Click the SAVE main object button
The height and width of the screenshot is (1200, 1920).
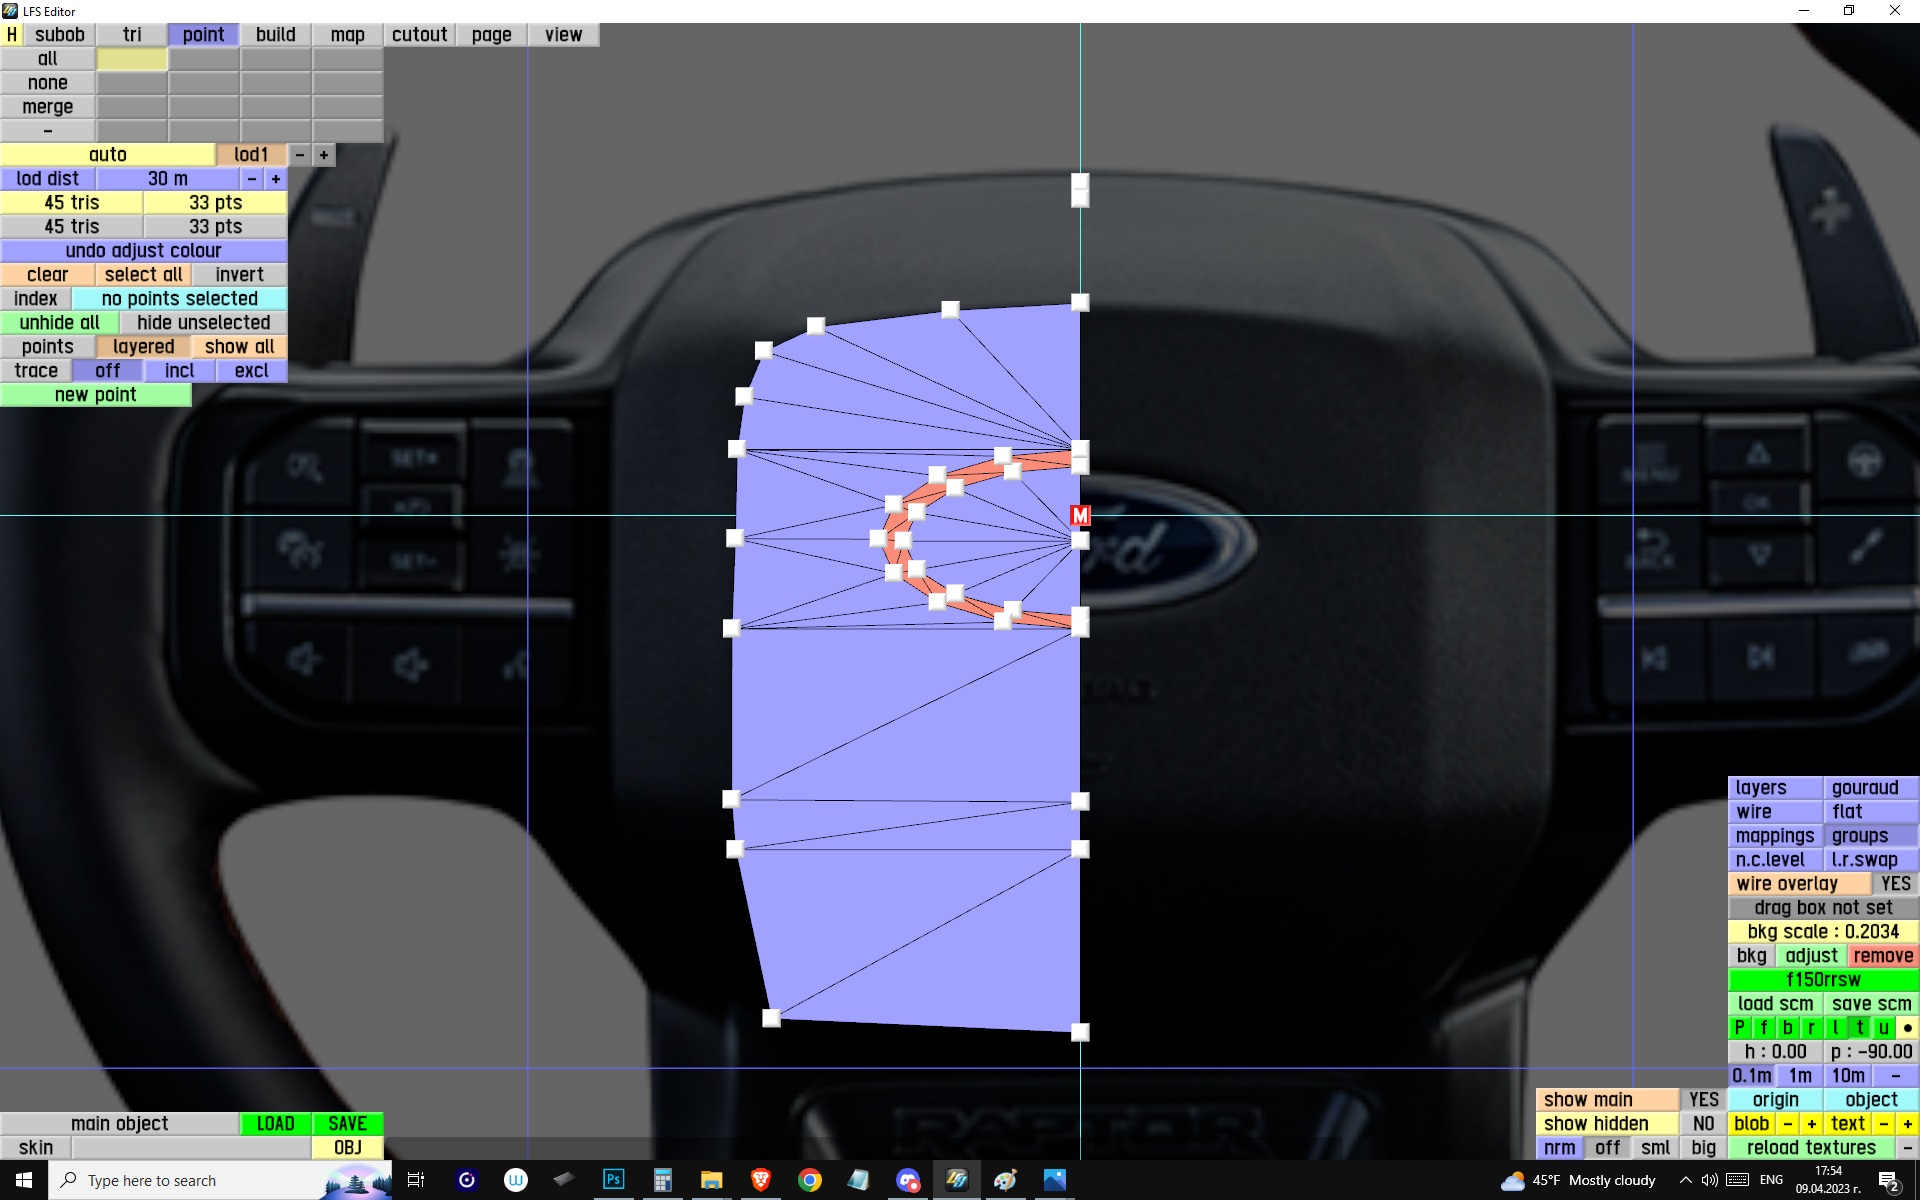coord(347,1124)
